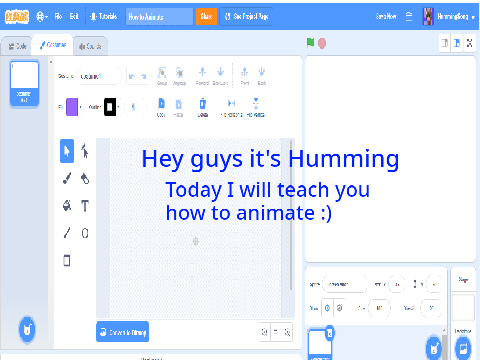Send selection to Back

click(x=262, y=76)
